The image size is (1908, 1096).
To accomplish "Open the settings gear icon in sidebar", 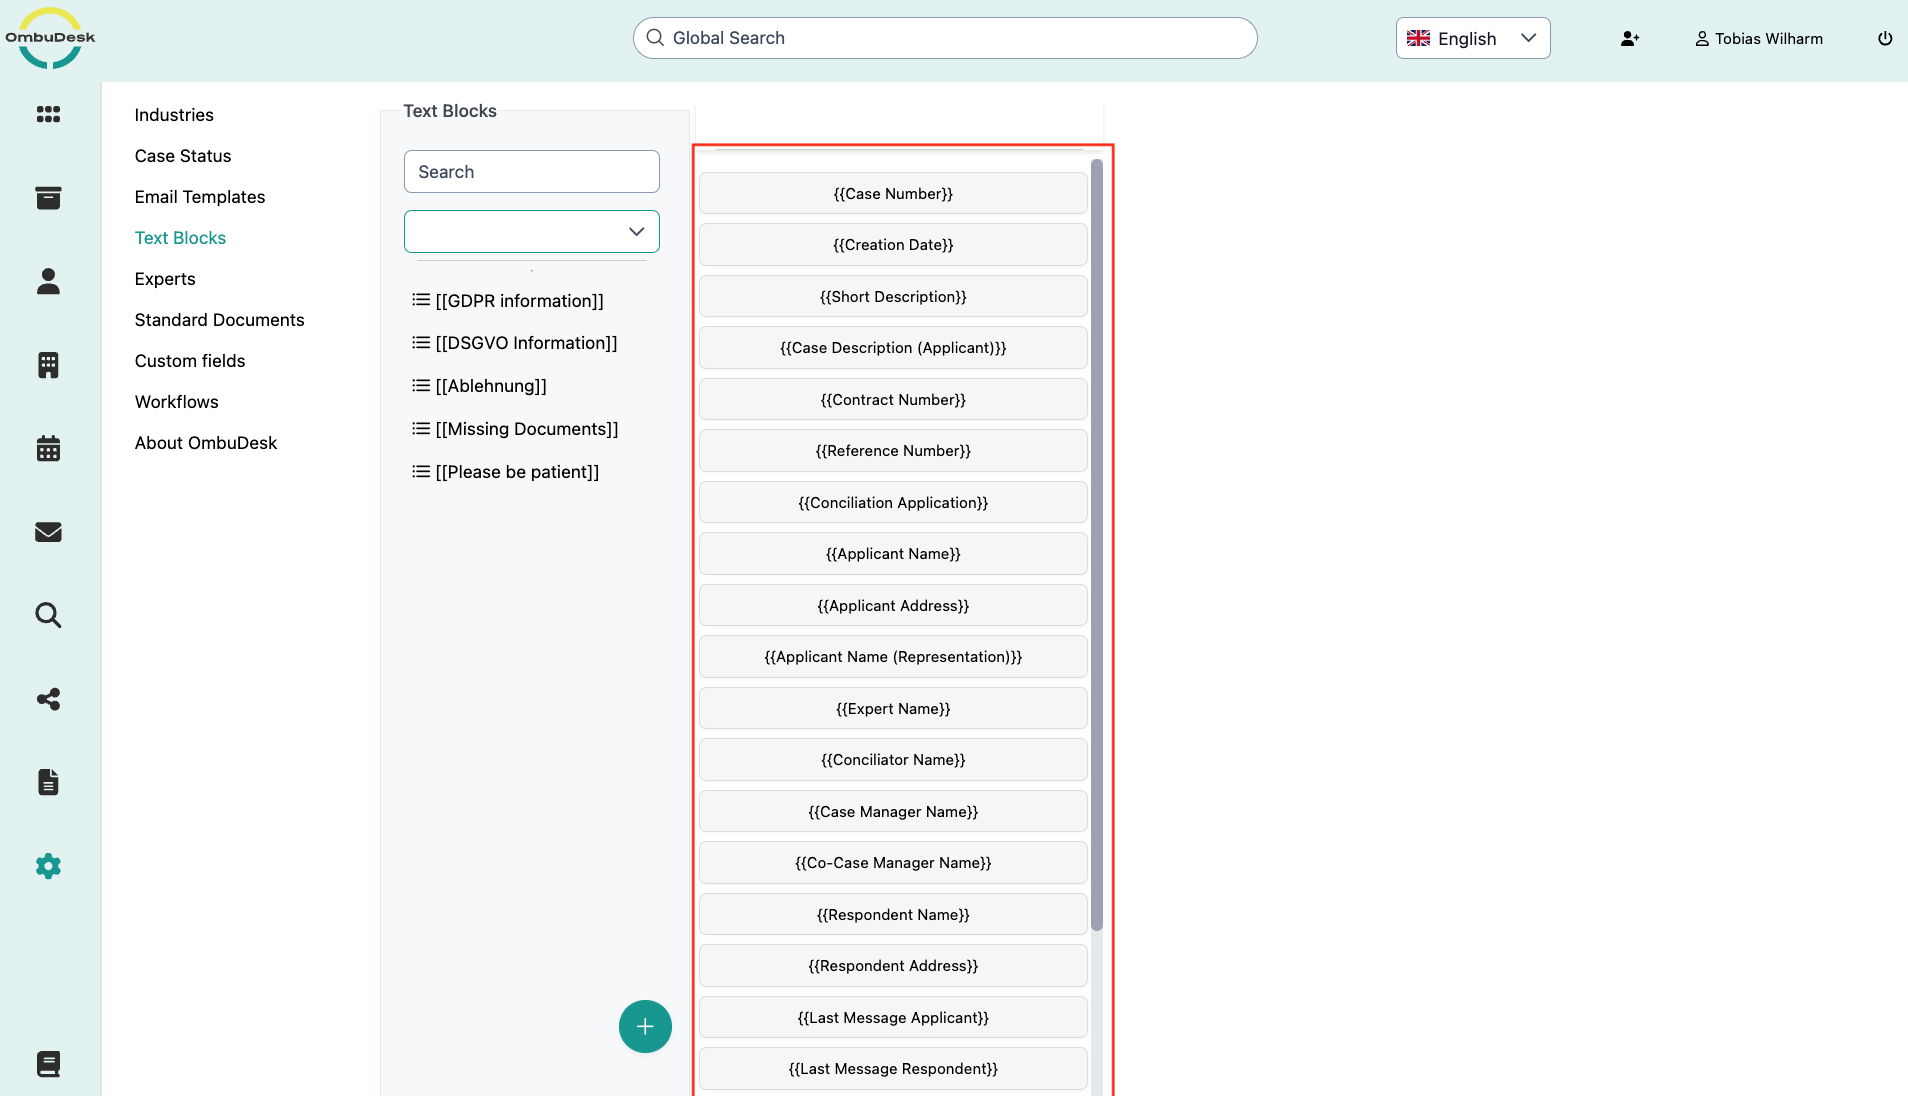I will (x=48, y=866).
